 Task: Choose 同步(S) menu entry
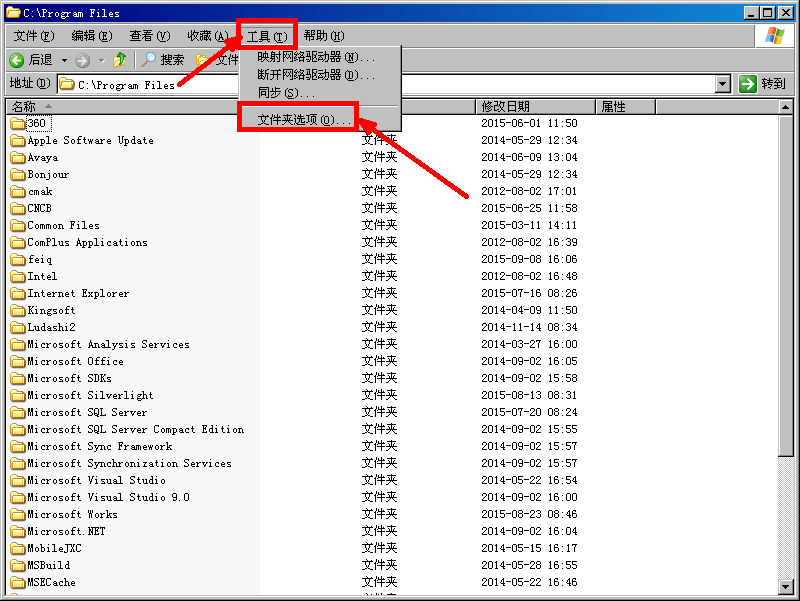(320, 93)
